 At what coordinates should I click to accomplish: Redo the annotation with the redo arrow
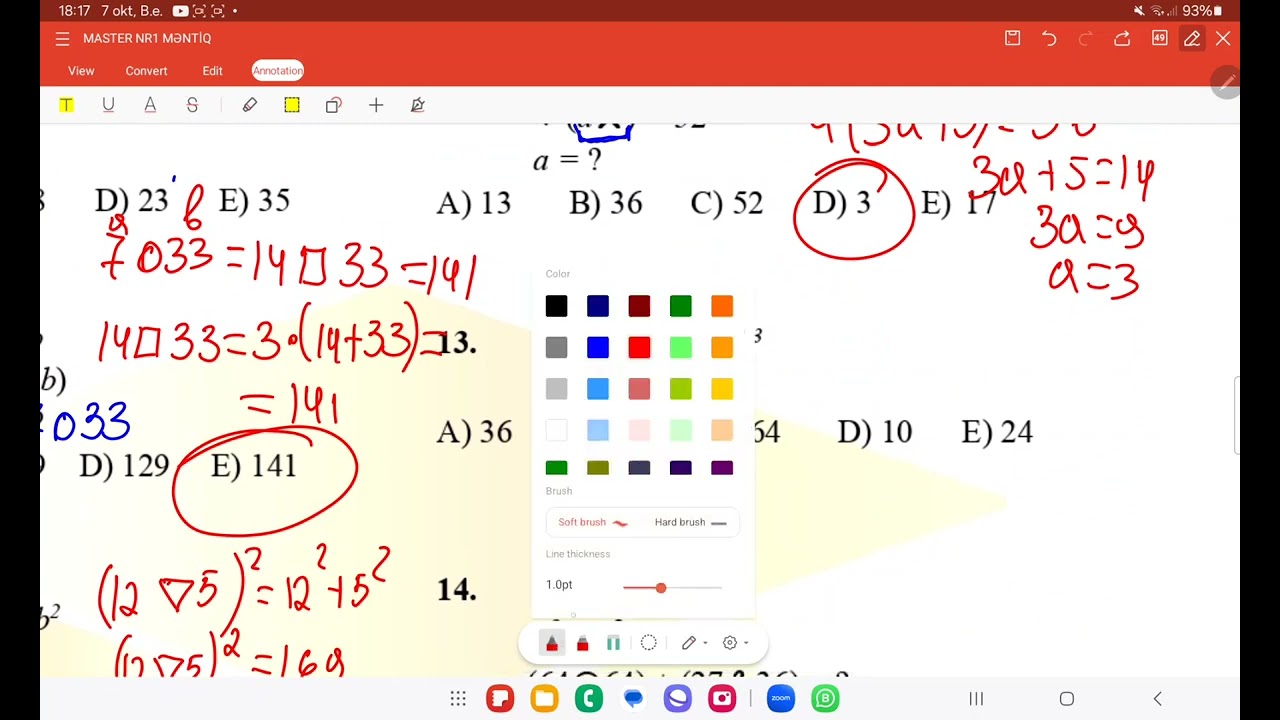pos(1086,38)
